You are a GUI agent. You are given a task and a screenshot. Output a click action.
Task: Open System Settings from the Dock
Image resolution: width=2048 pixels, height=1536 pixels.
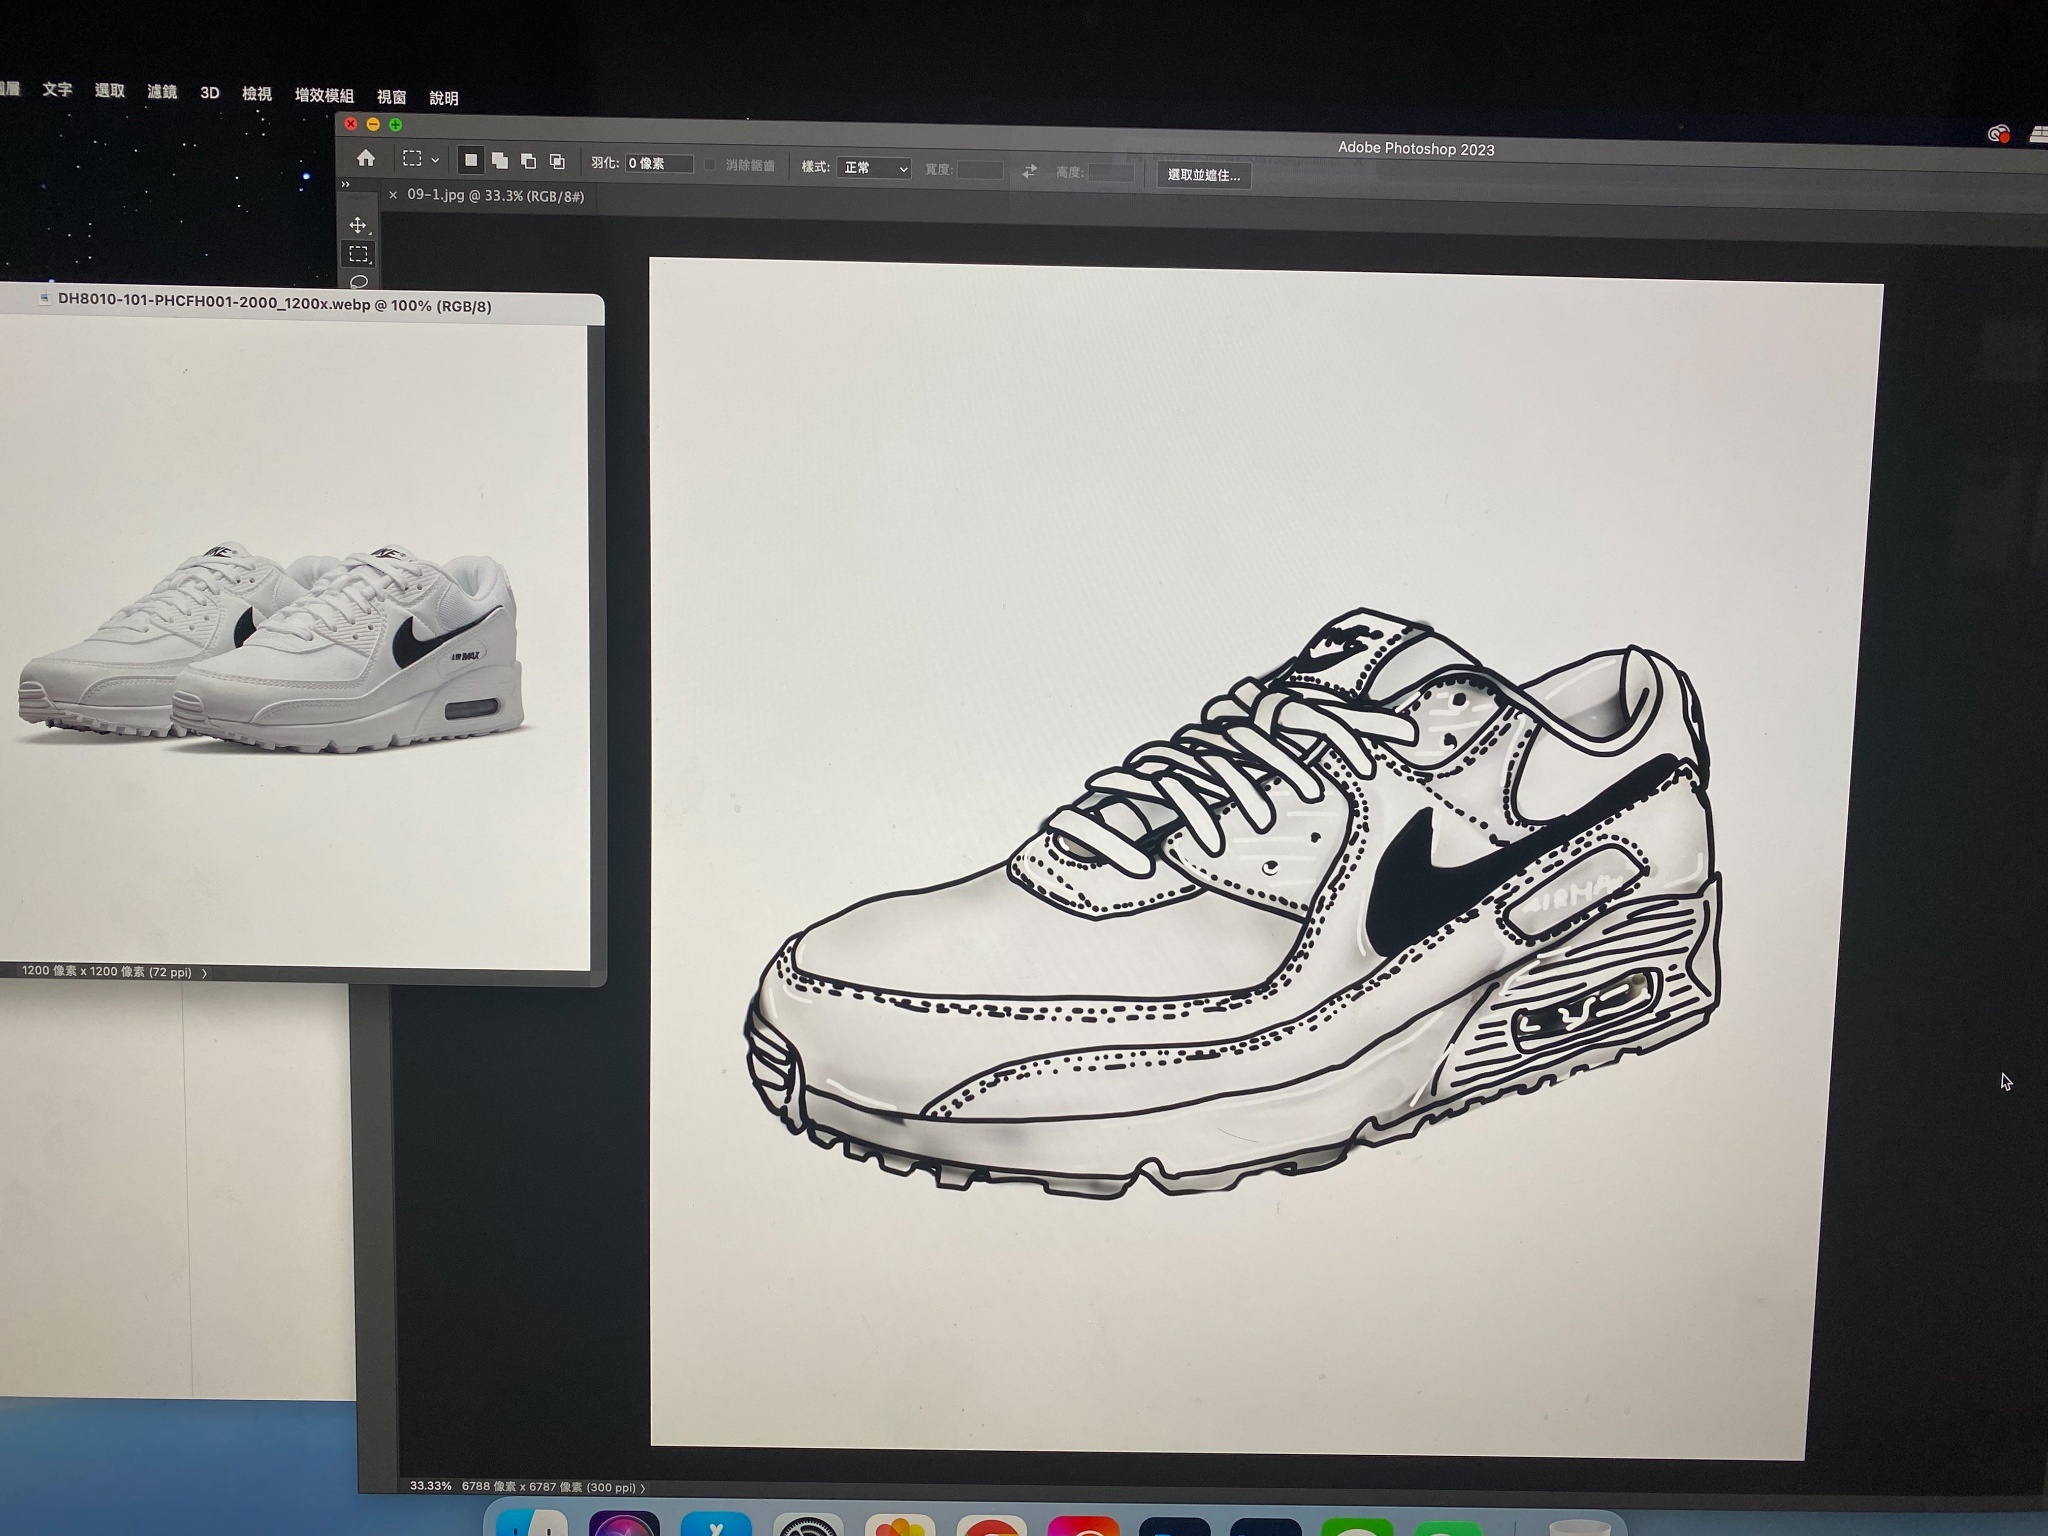(x=808, y=1525)
